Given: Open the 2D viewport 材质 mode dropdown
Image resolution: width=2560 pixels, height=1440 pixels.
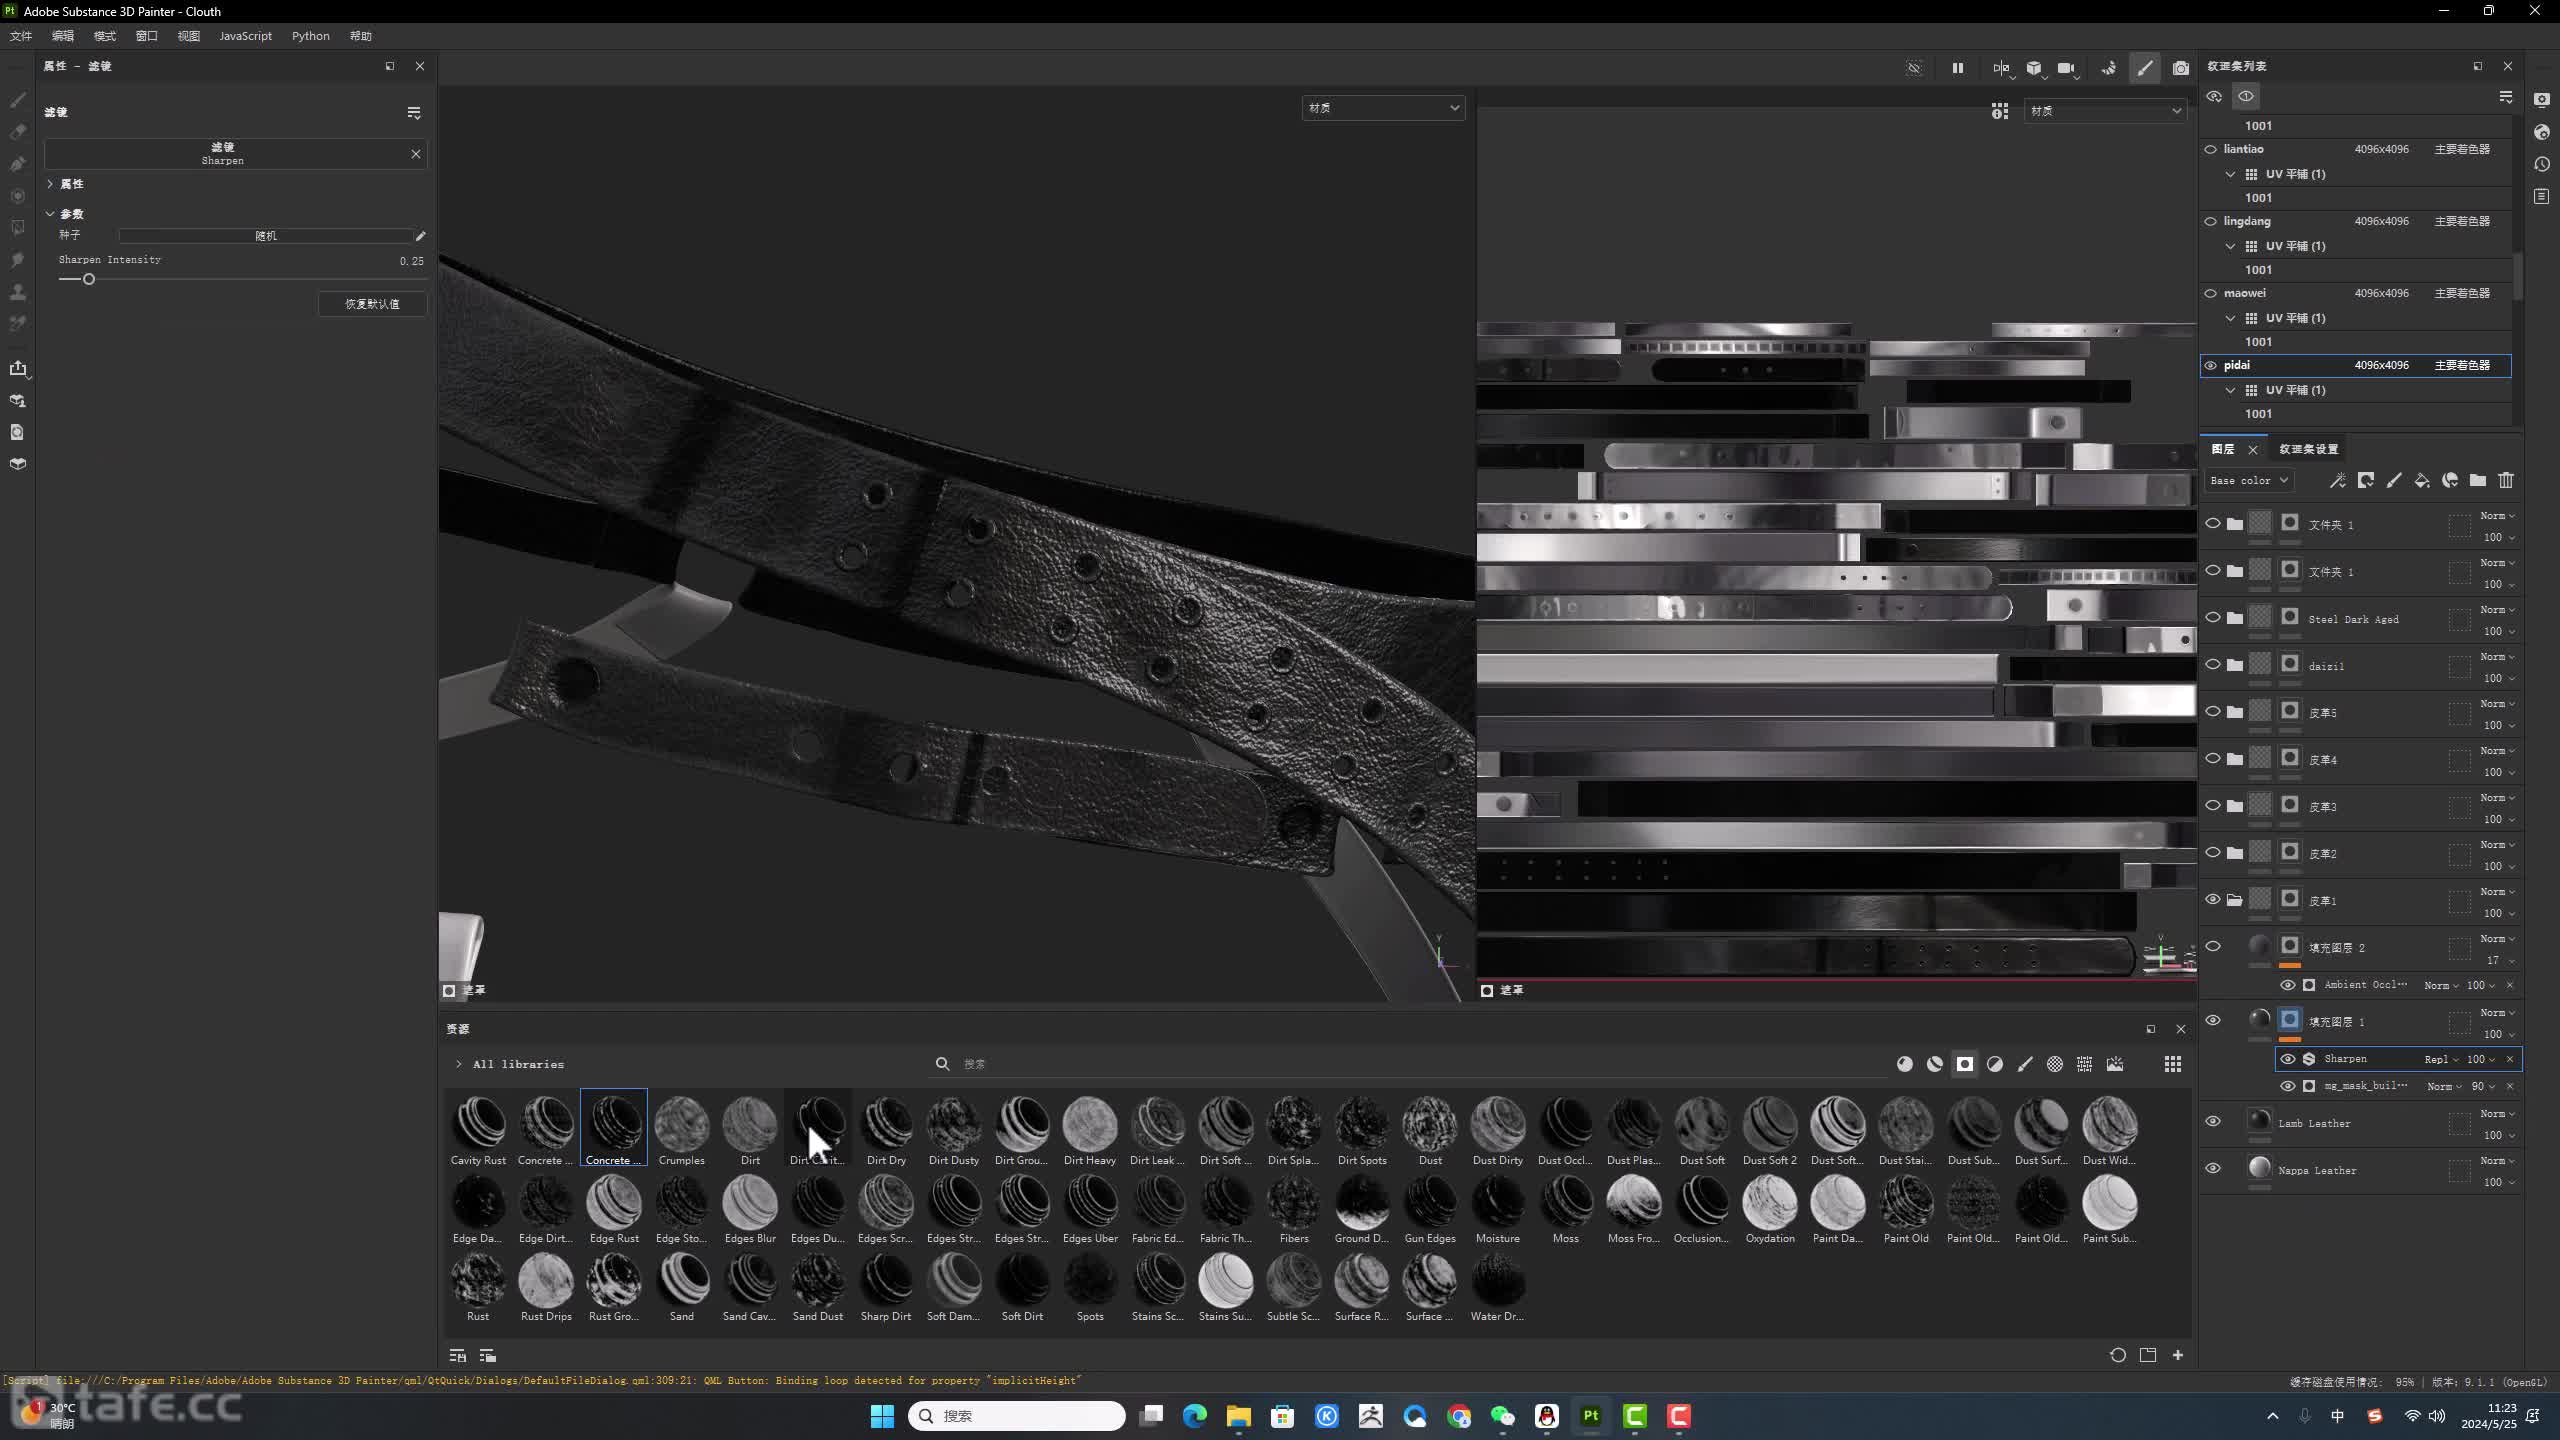Looking at the screenshot, I should pos(2104,111).
